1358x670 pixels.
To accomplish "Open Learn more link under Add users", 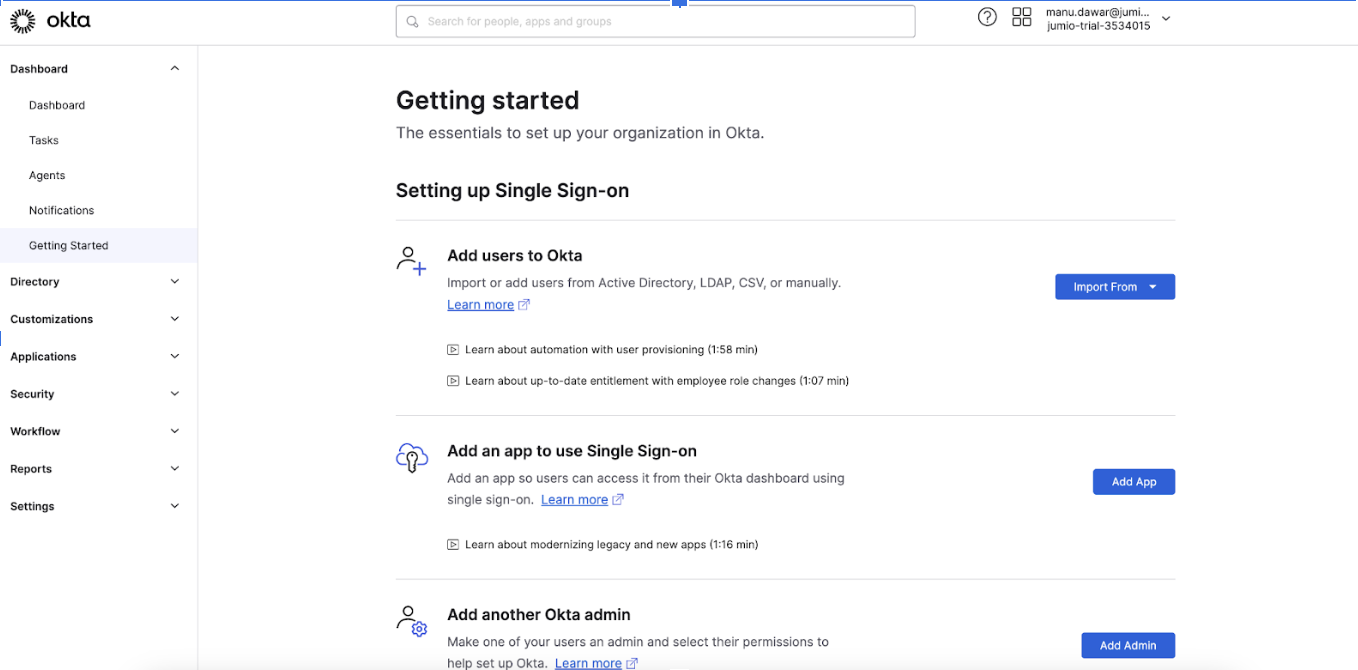I will [x=480, y=305].
